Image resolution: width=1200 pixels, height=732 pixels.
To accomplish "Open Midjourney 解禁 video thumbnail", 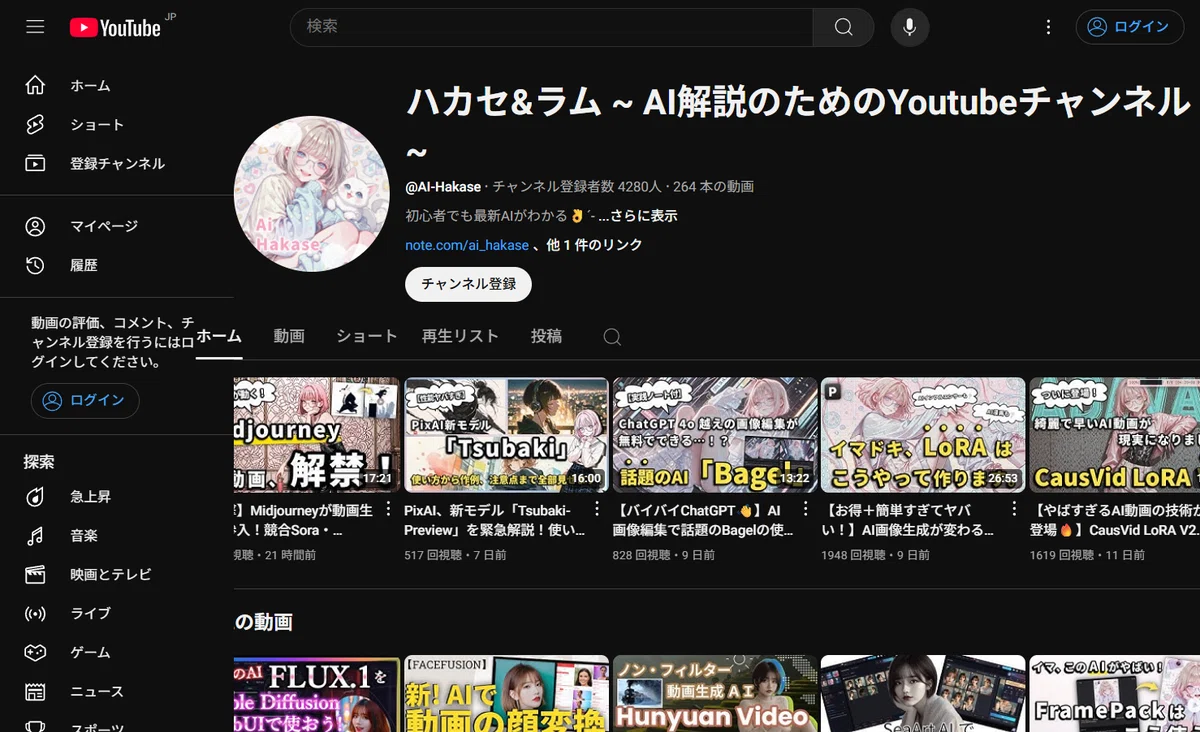I will point(317,435).
